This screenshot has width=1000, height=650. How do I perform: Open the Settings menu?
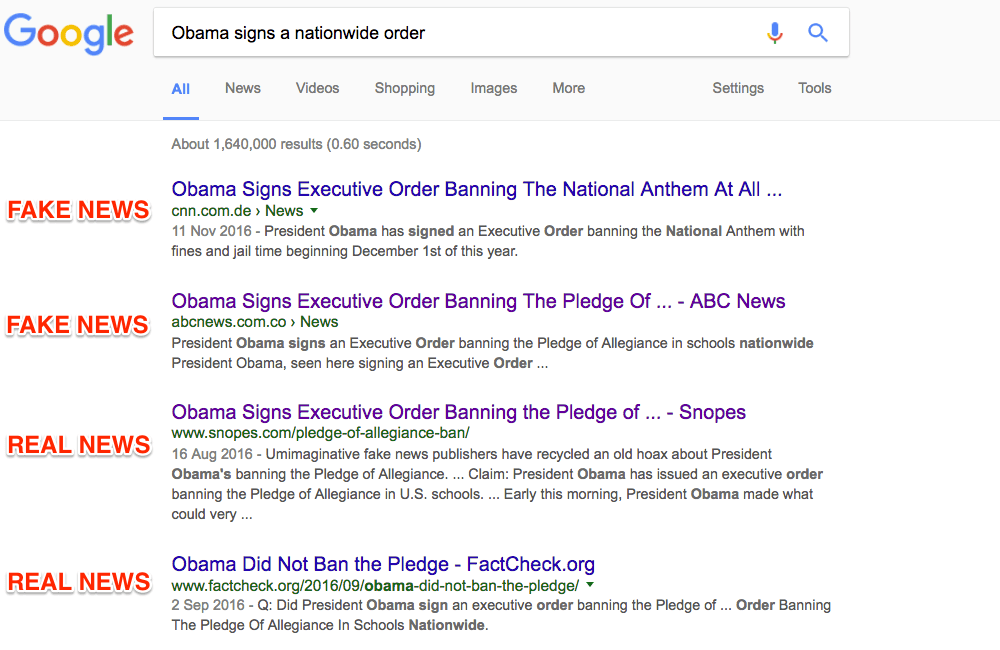coord(738,88)
